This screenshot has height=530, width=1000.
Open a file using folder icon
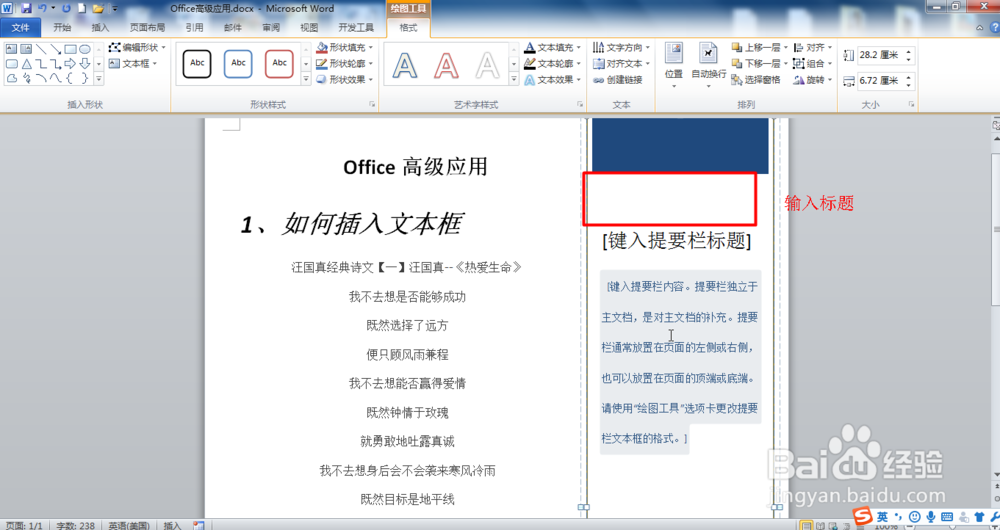click(x=98, y=8)
